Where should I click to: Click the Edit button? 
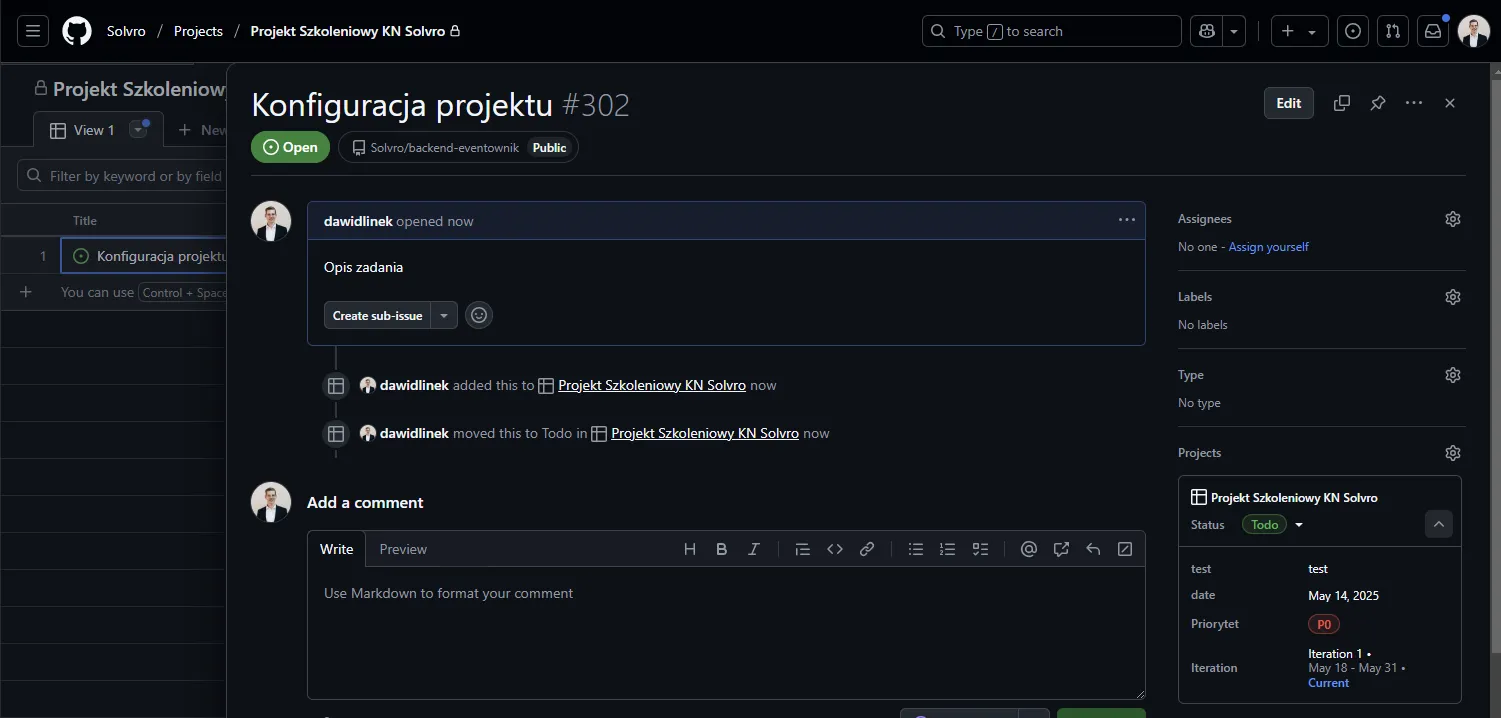tap(1288, 103)
